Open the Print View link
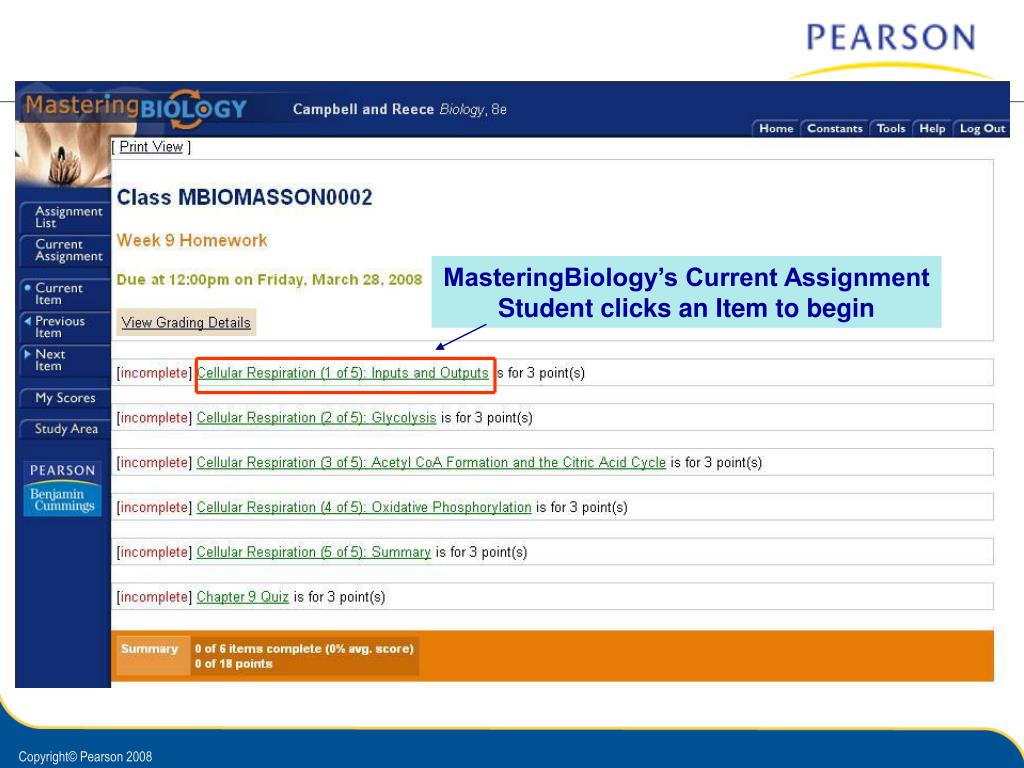The image size is (1024, 768). click(151, 147)
